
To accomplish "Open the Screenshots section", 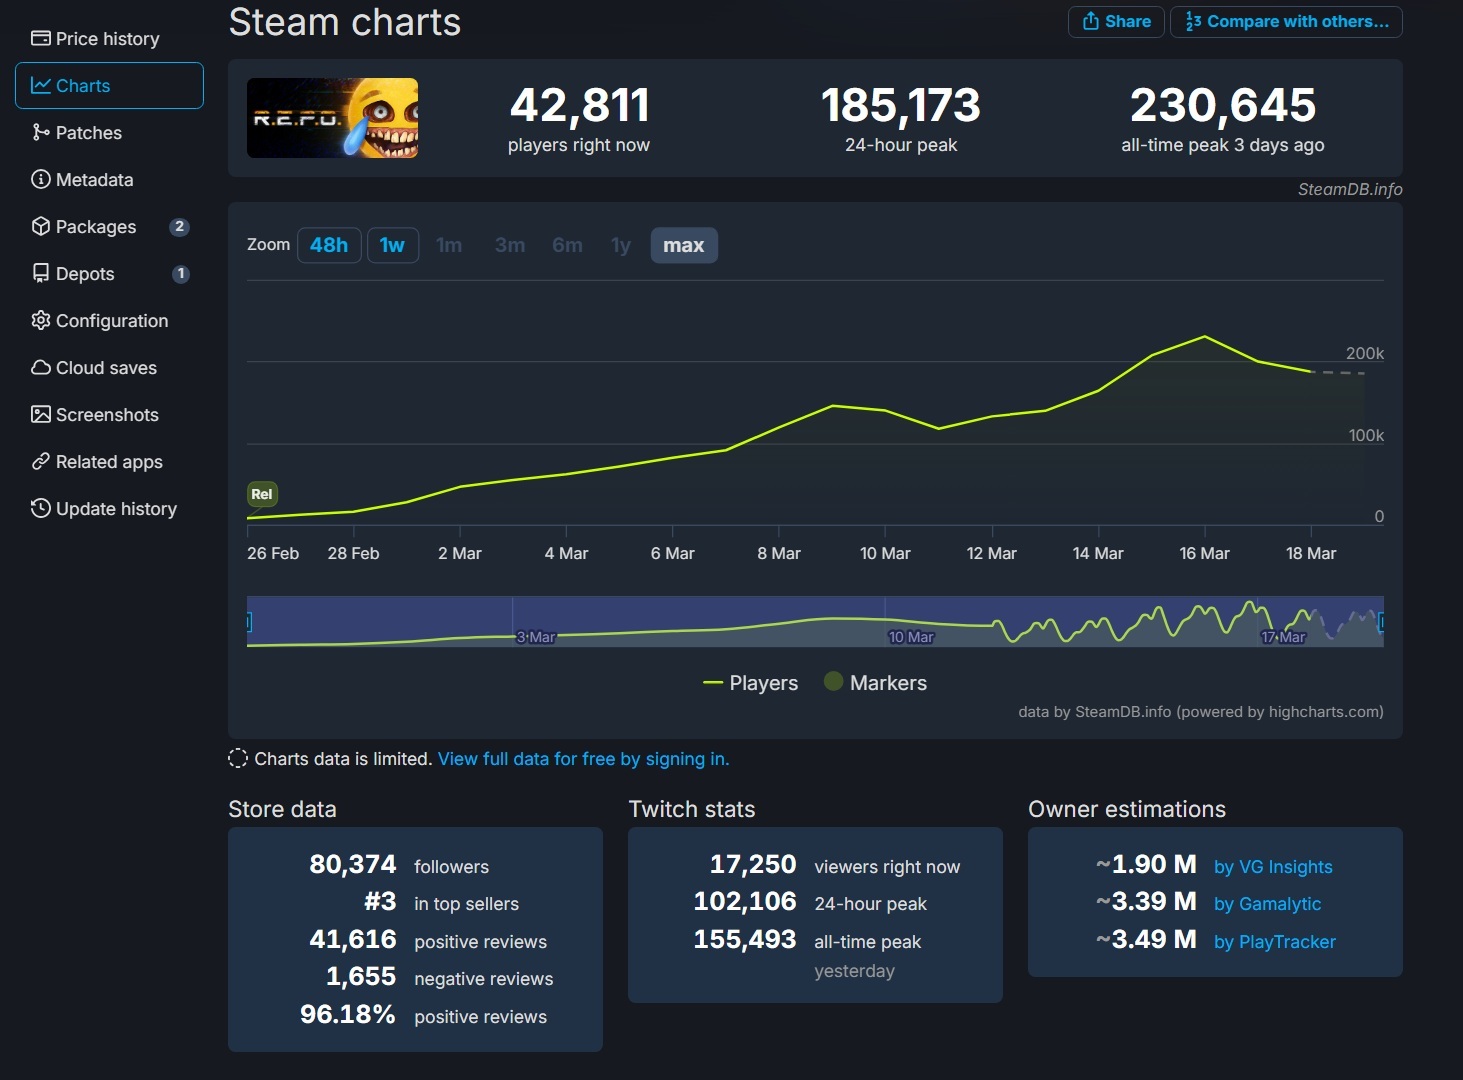I will [107, 415].
